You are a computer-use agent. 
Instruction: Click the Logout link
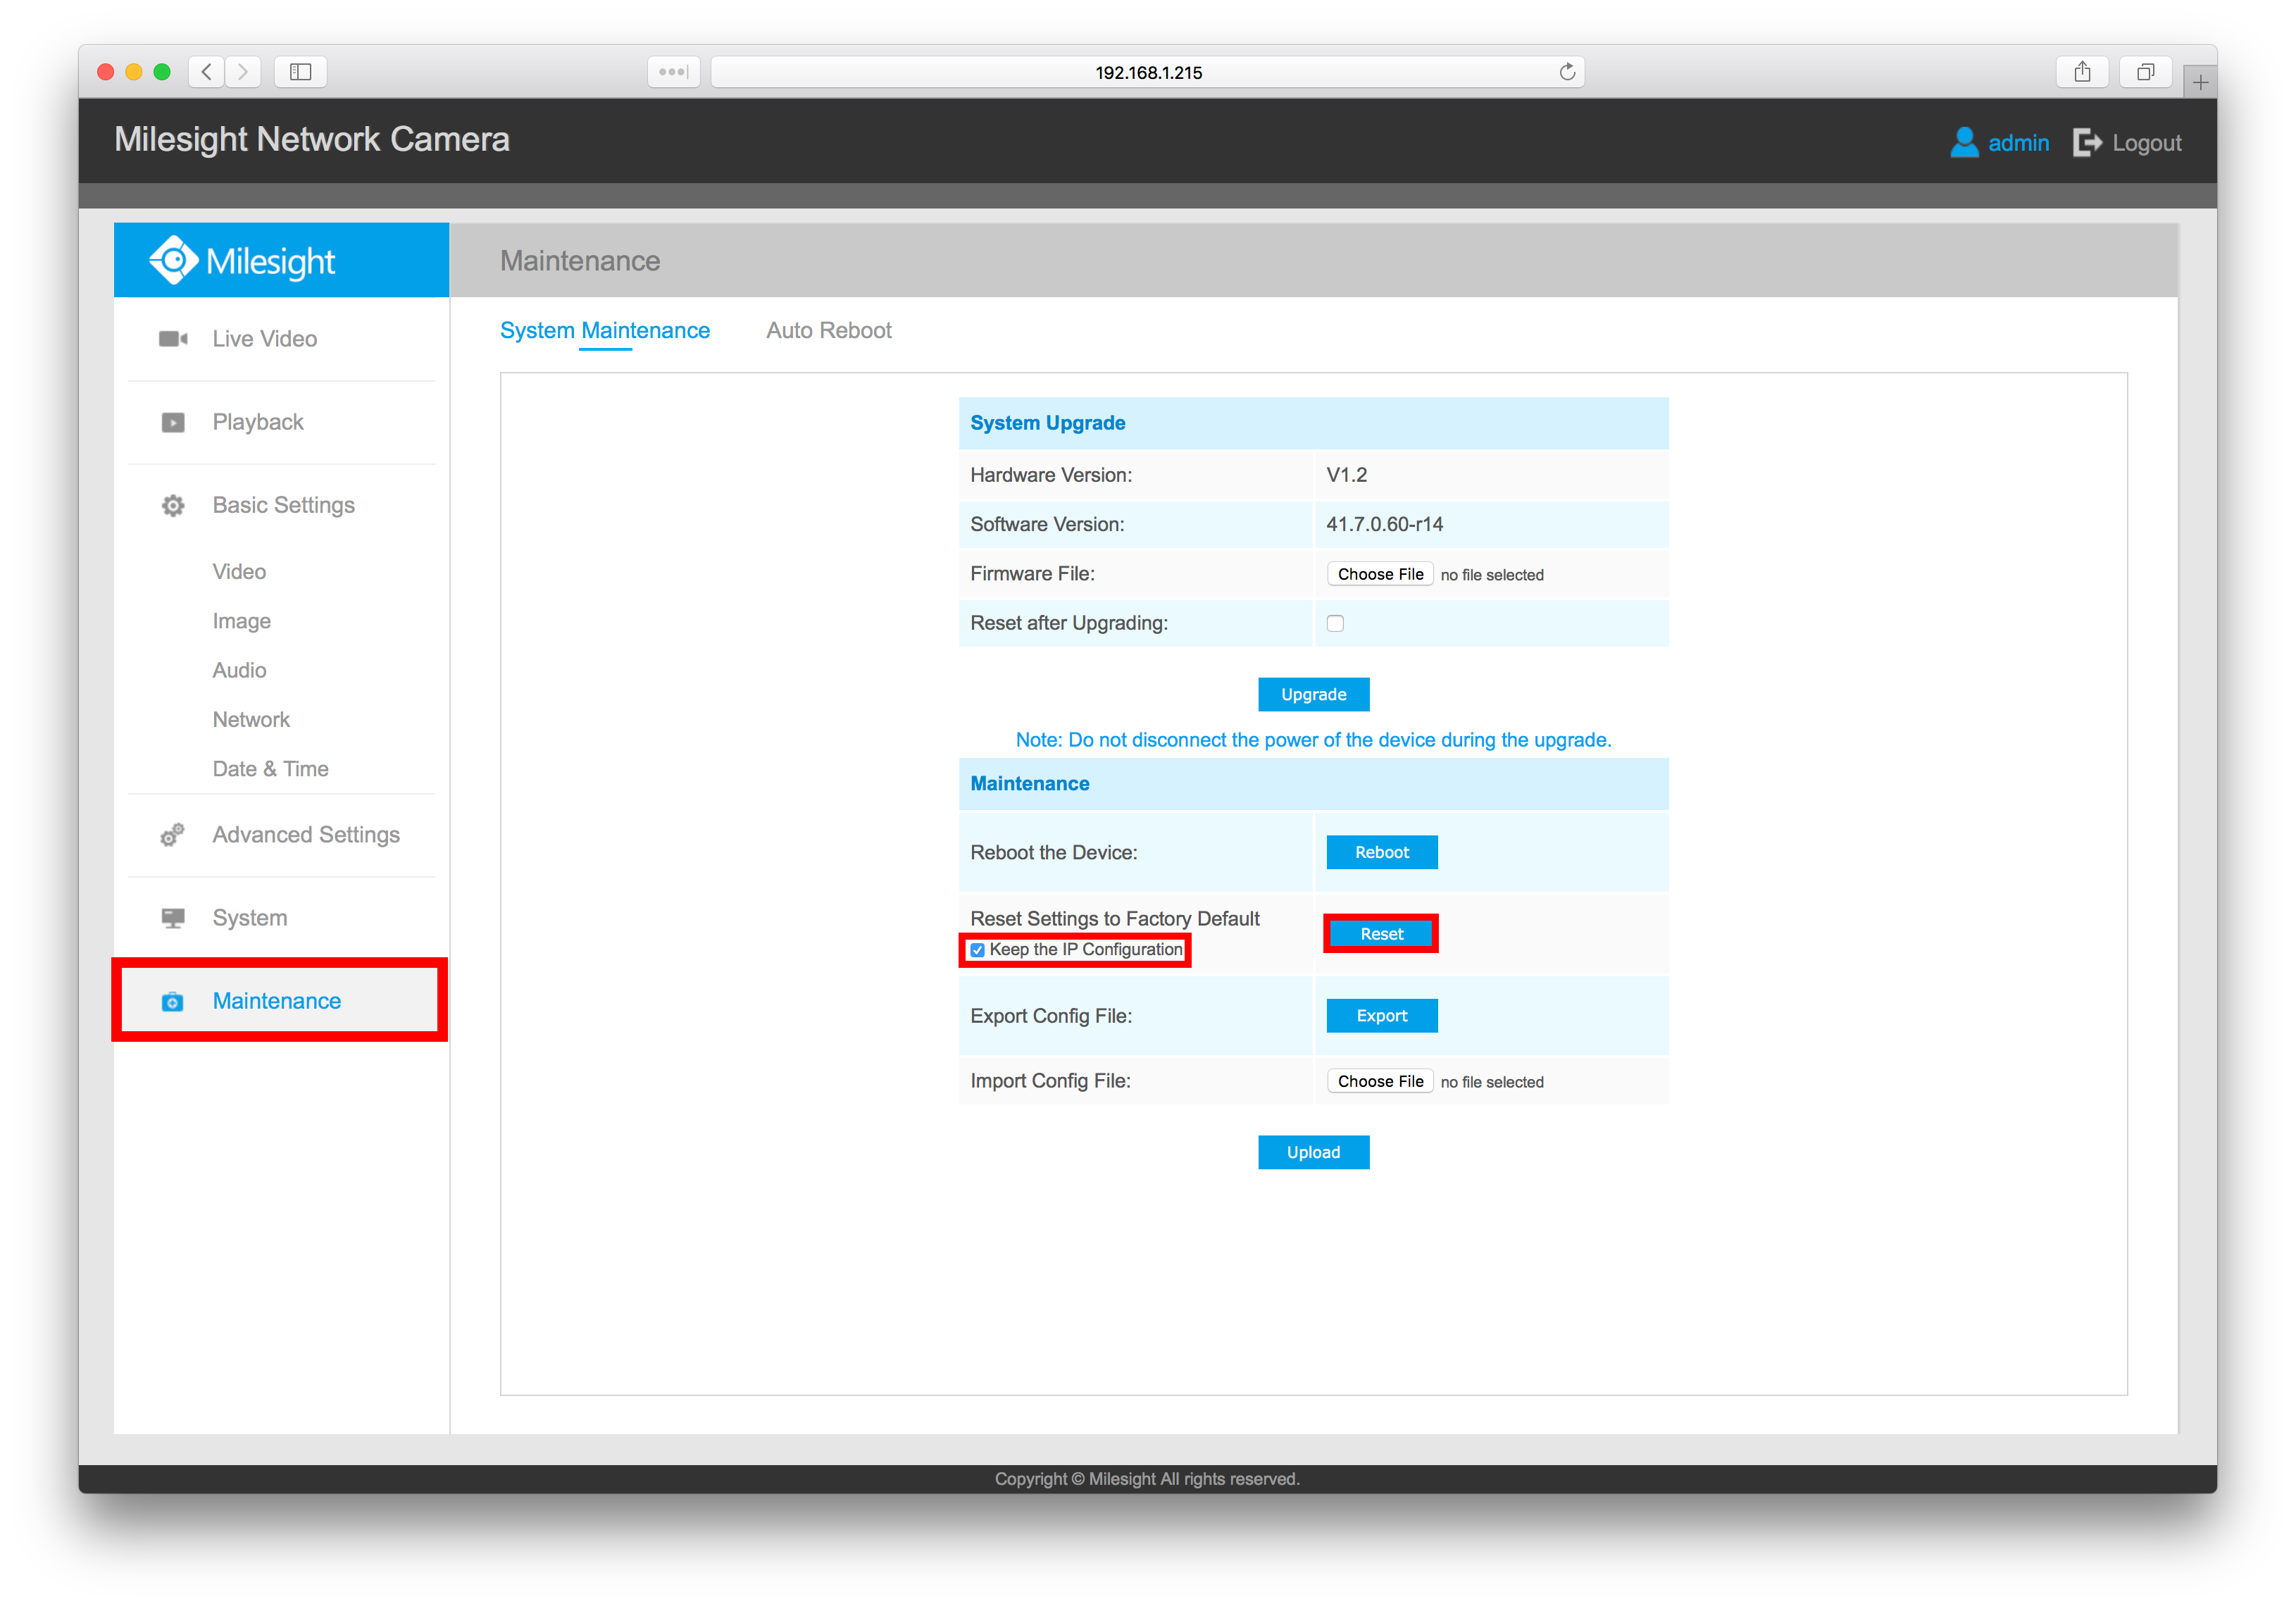2146,143
